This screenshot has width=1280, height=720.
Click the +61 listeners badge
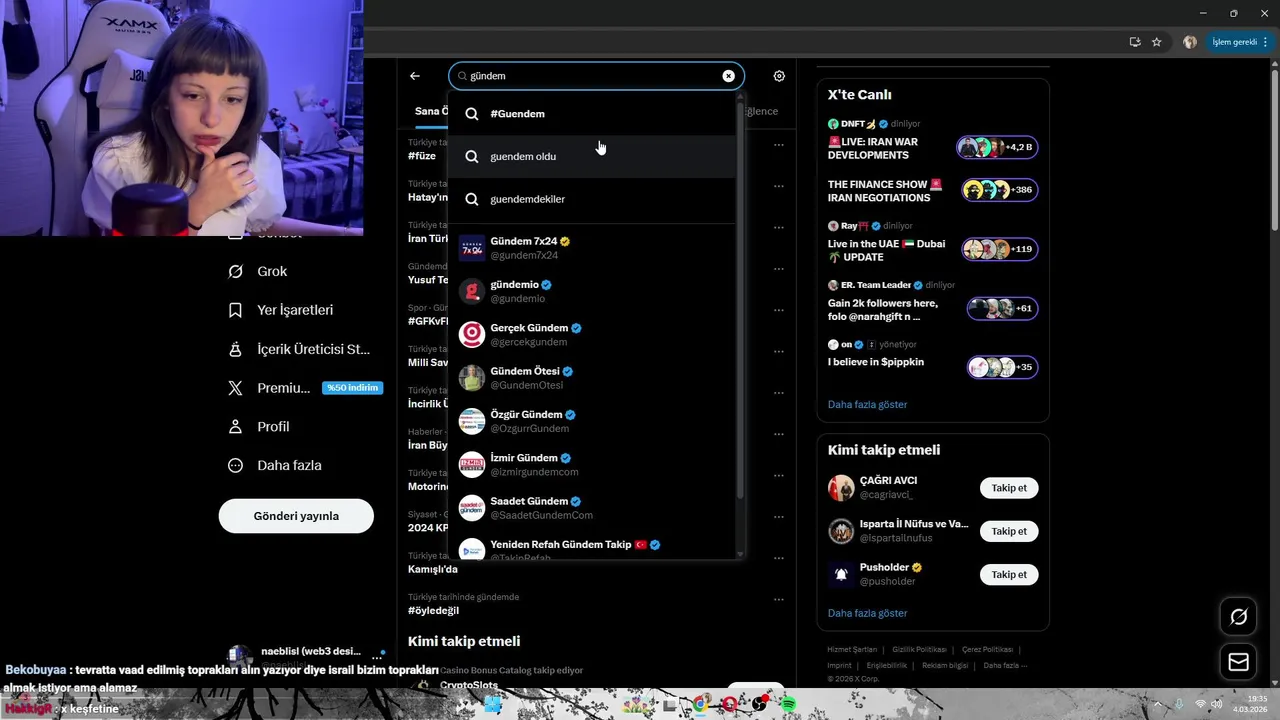coord(1003,308)
